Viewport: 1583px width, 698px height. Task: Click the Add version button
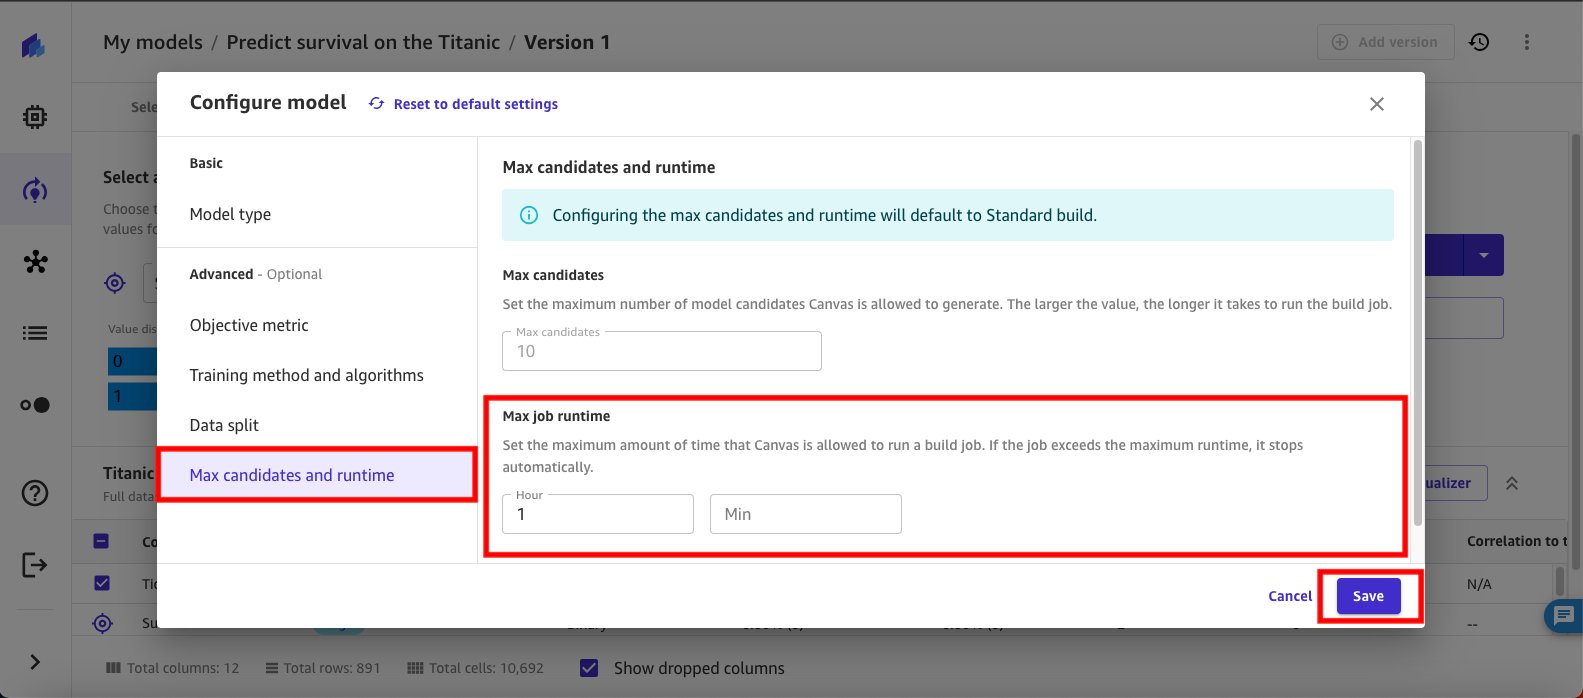1386,42
